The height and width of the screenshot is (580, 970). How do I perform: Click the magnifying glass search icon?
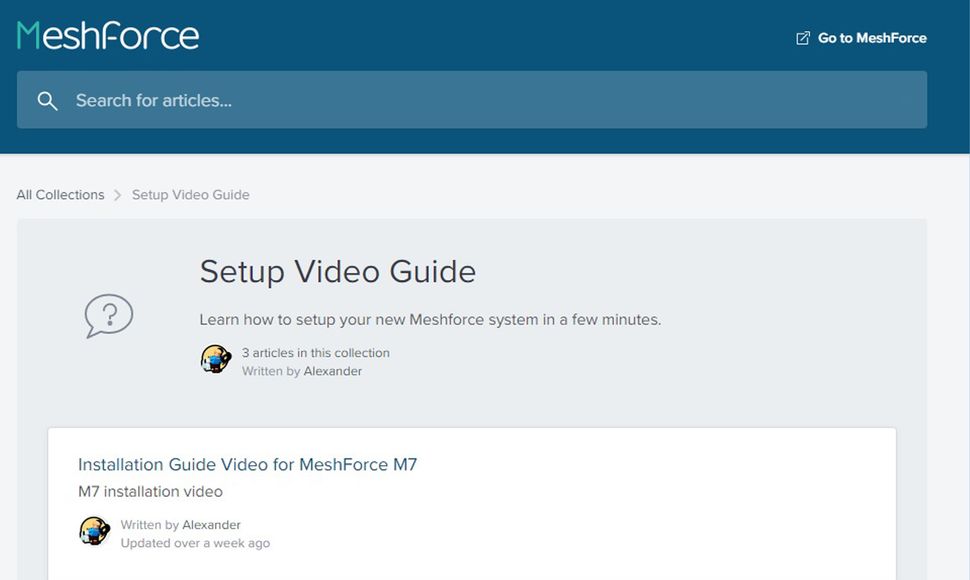[x=47, y=100]
